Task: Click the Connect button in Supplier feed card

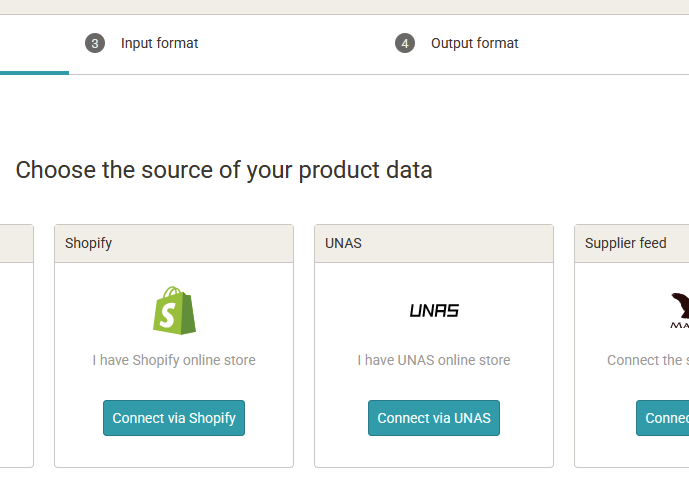Action: click(663, 418)
